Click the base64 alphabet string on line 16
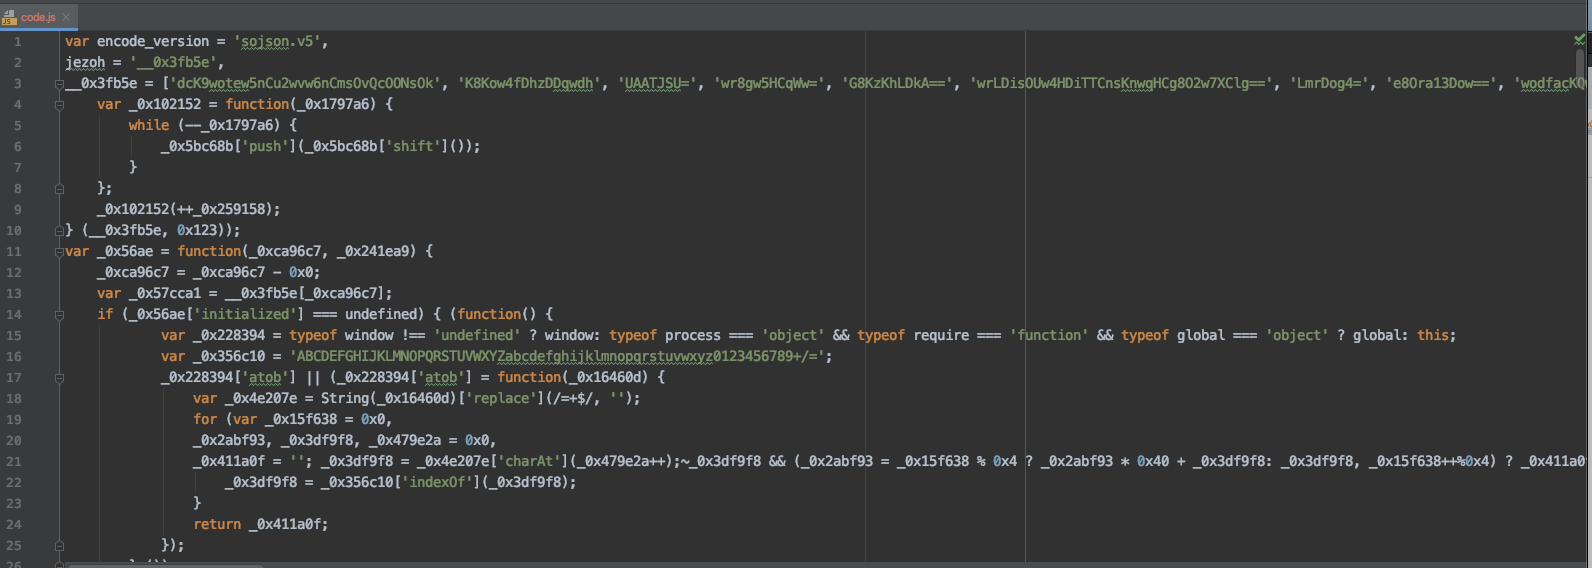 tap(557, 356)
